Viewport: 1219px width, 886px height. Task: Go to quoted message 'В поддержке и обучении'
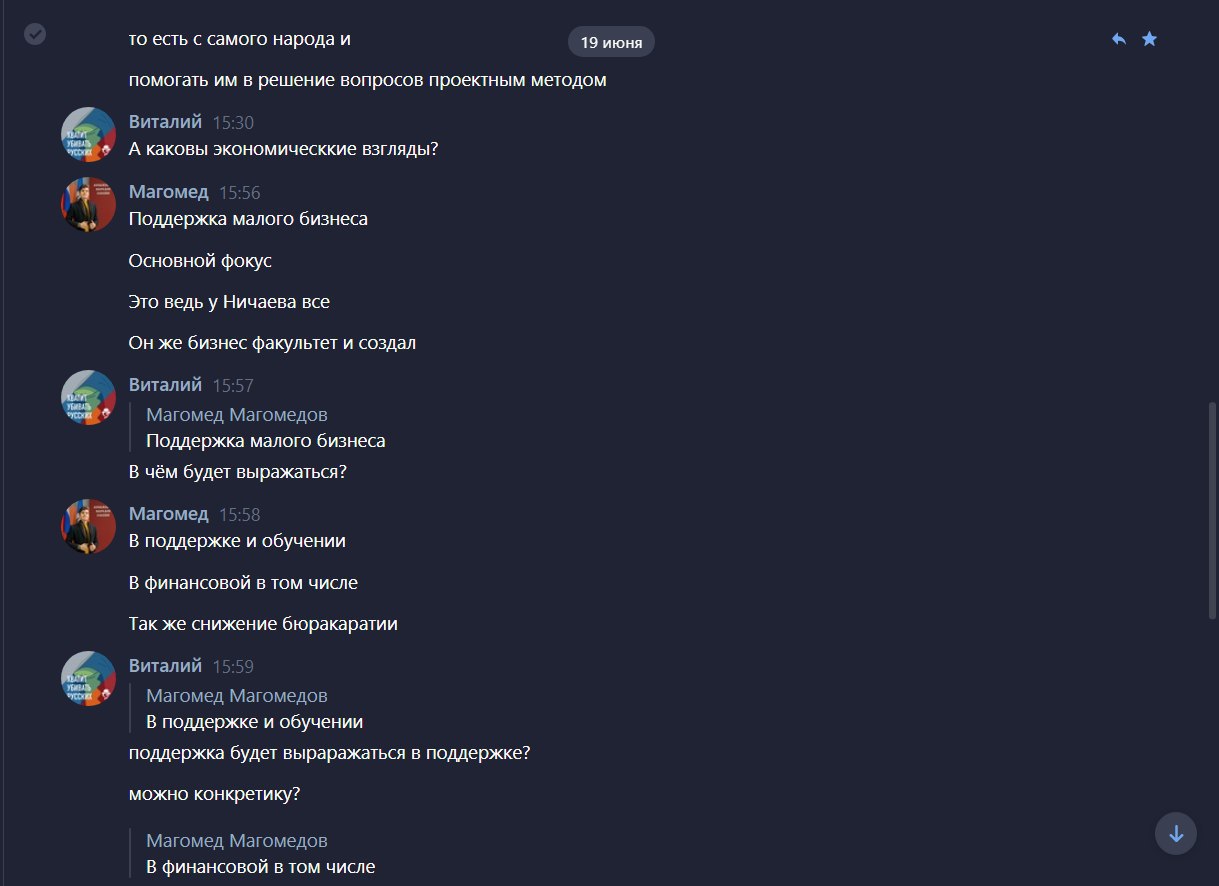coord(255,708)
